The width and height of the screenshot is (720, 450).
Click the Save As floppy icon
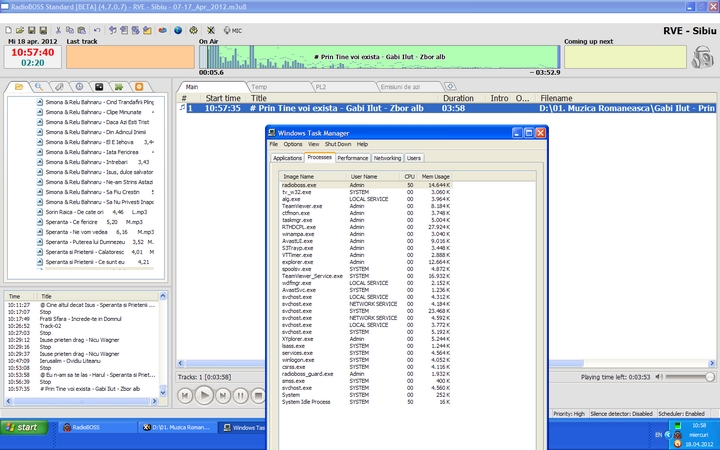coord(43,30)
